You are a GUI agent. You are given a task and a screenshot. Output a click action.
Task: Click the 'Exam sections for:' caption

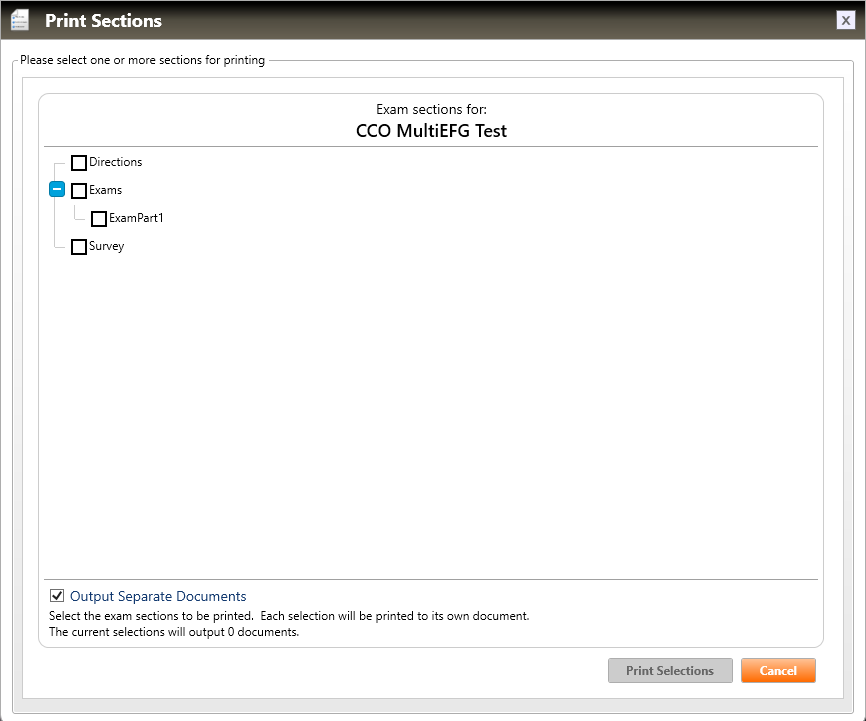pos(431,109)
